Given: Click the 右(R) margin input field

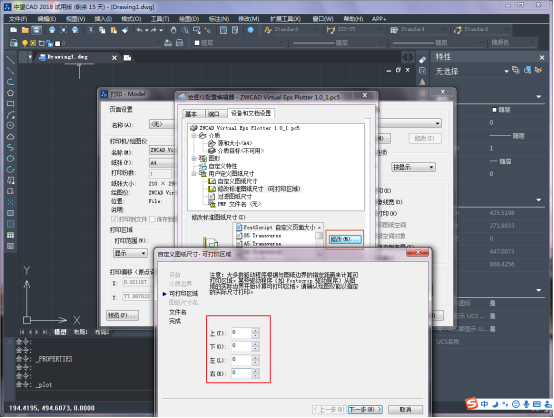Looking at the screenshot, I should click(241, 373).
